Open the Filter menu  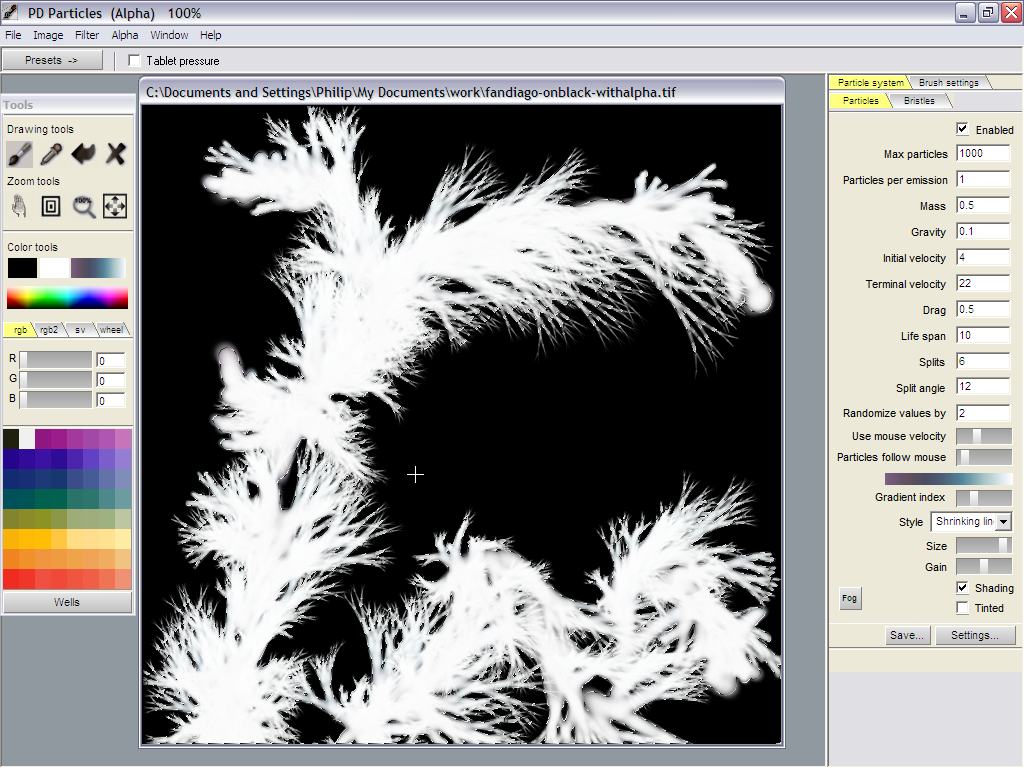[x=87, y=35]
